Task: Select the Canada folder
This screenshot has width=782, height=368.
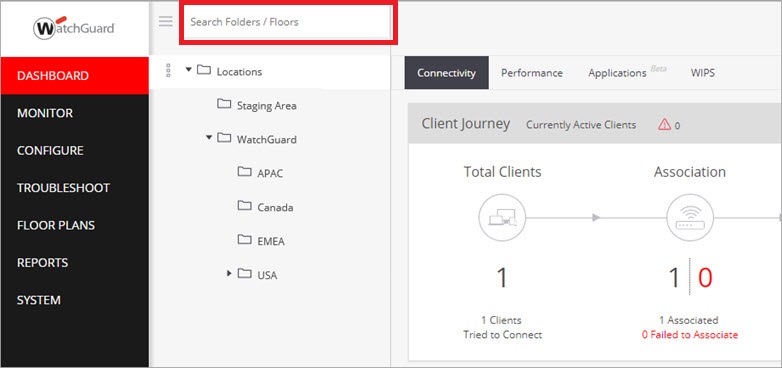Action: tap(275, 207)
